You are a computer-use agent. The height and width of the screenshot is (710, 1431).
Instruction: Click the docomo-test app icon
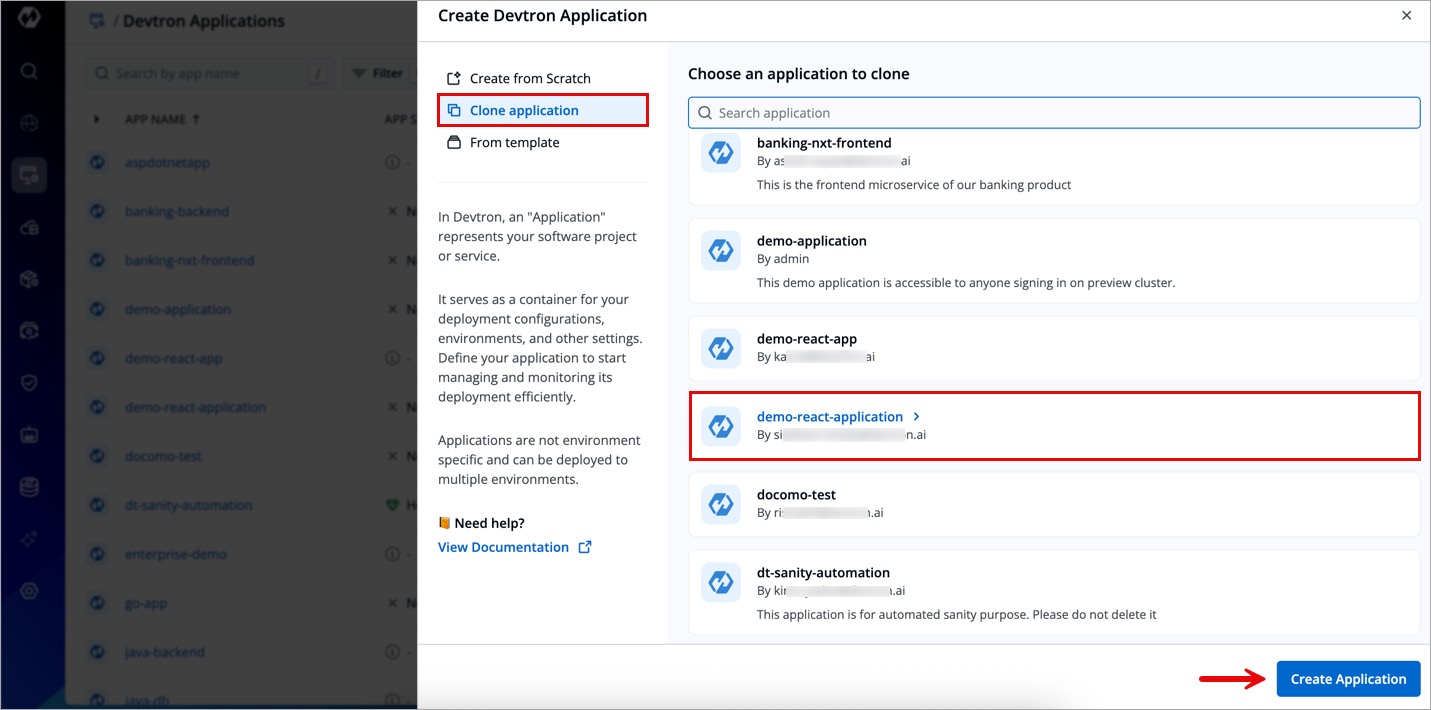tap(721, 505)
